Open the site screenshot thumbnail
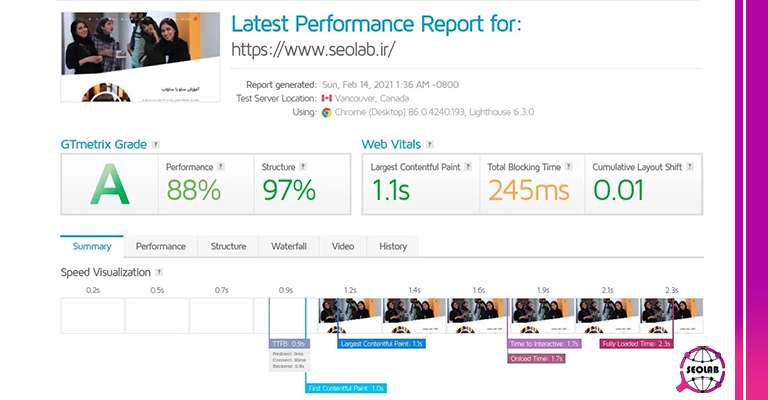This screenshot has height=400, width=768. click(x=141, y=57)
